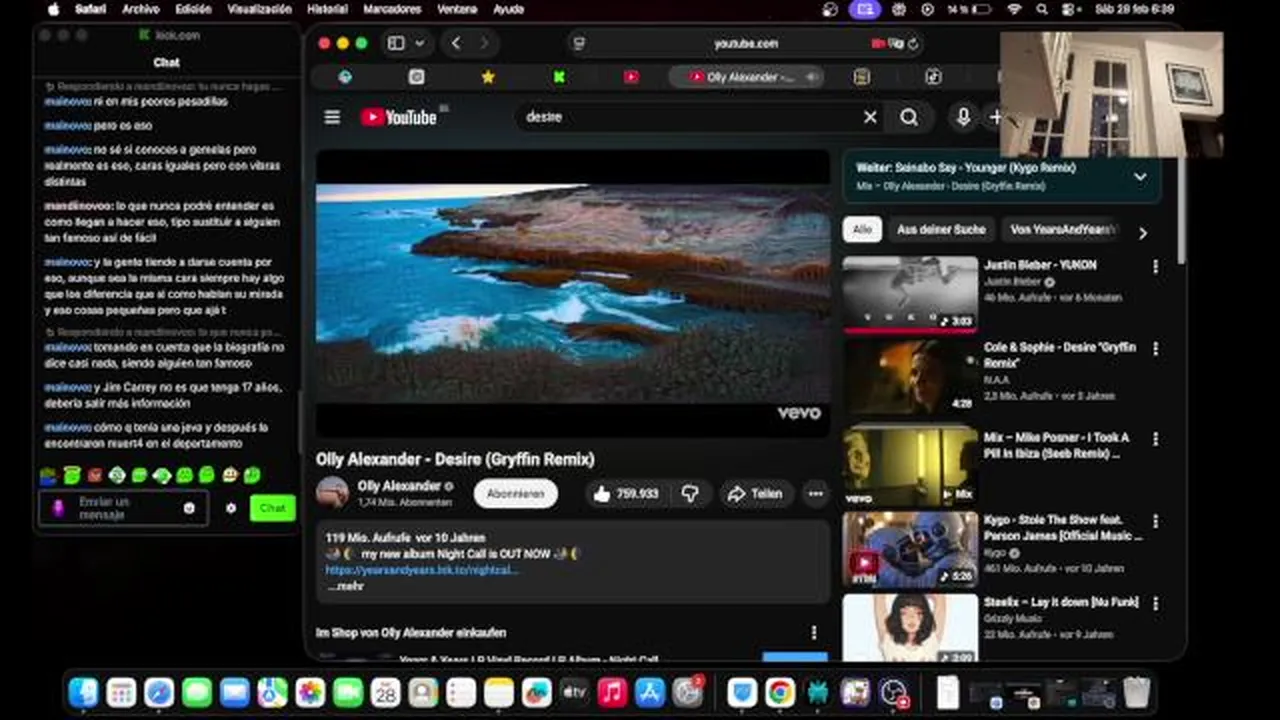Open Photos app in the Dock
Viewport: 1280px width, 720px height.
[x=310, y=692]
